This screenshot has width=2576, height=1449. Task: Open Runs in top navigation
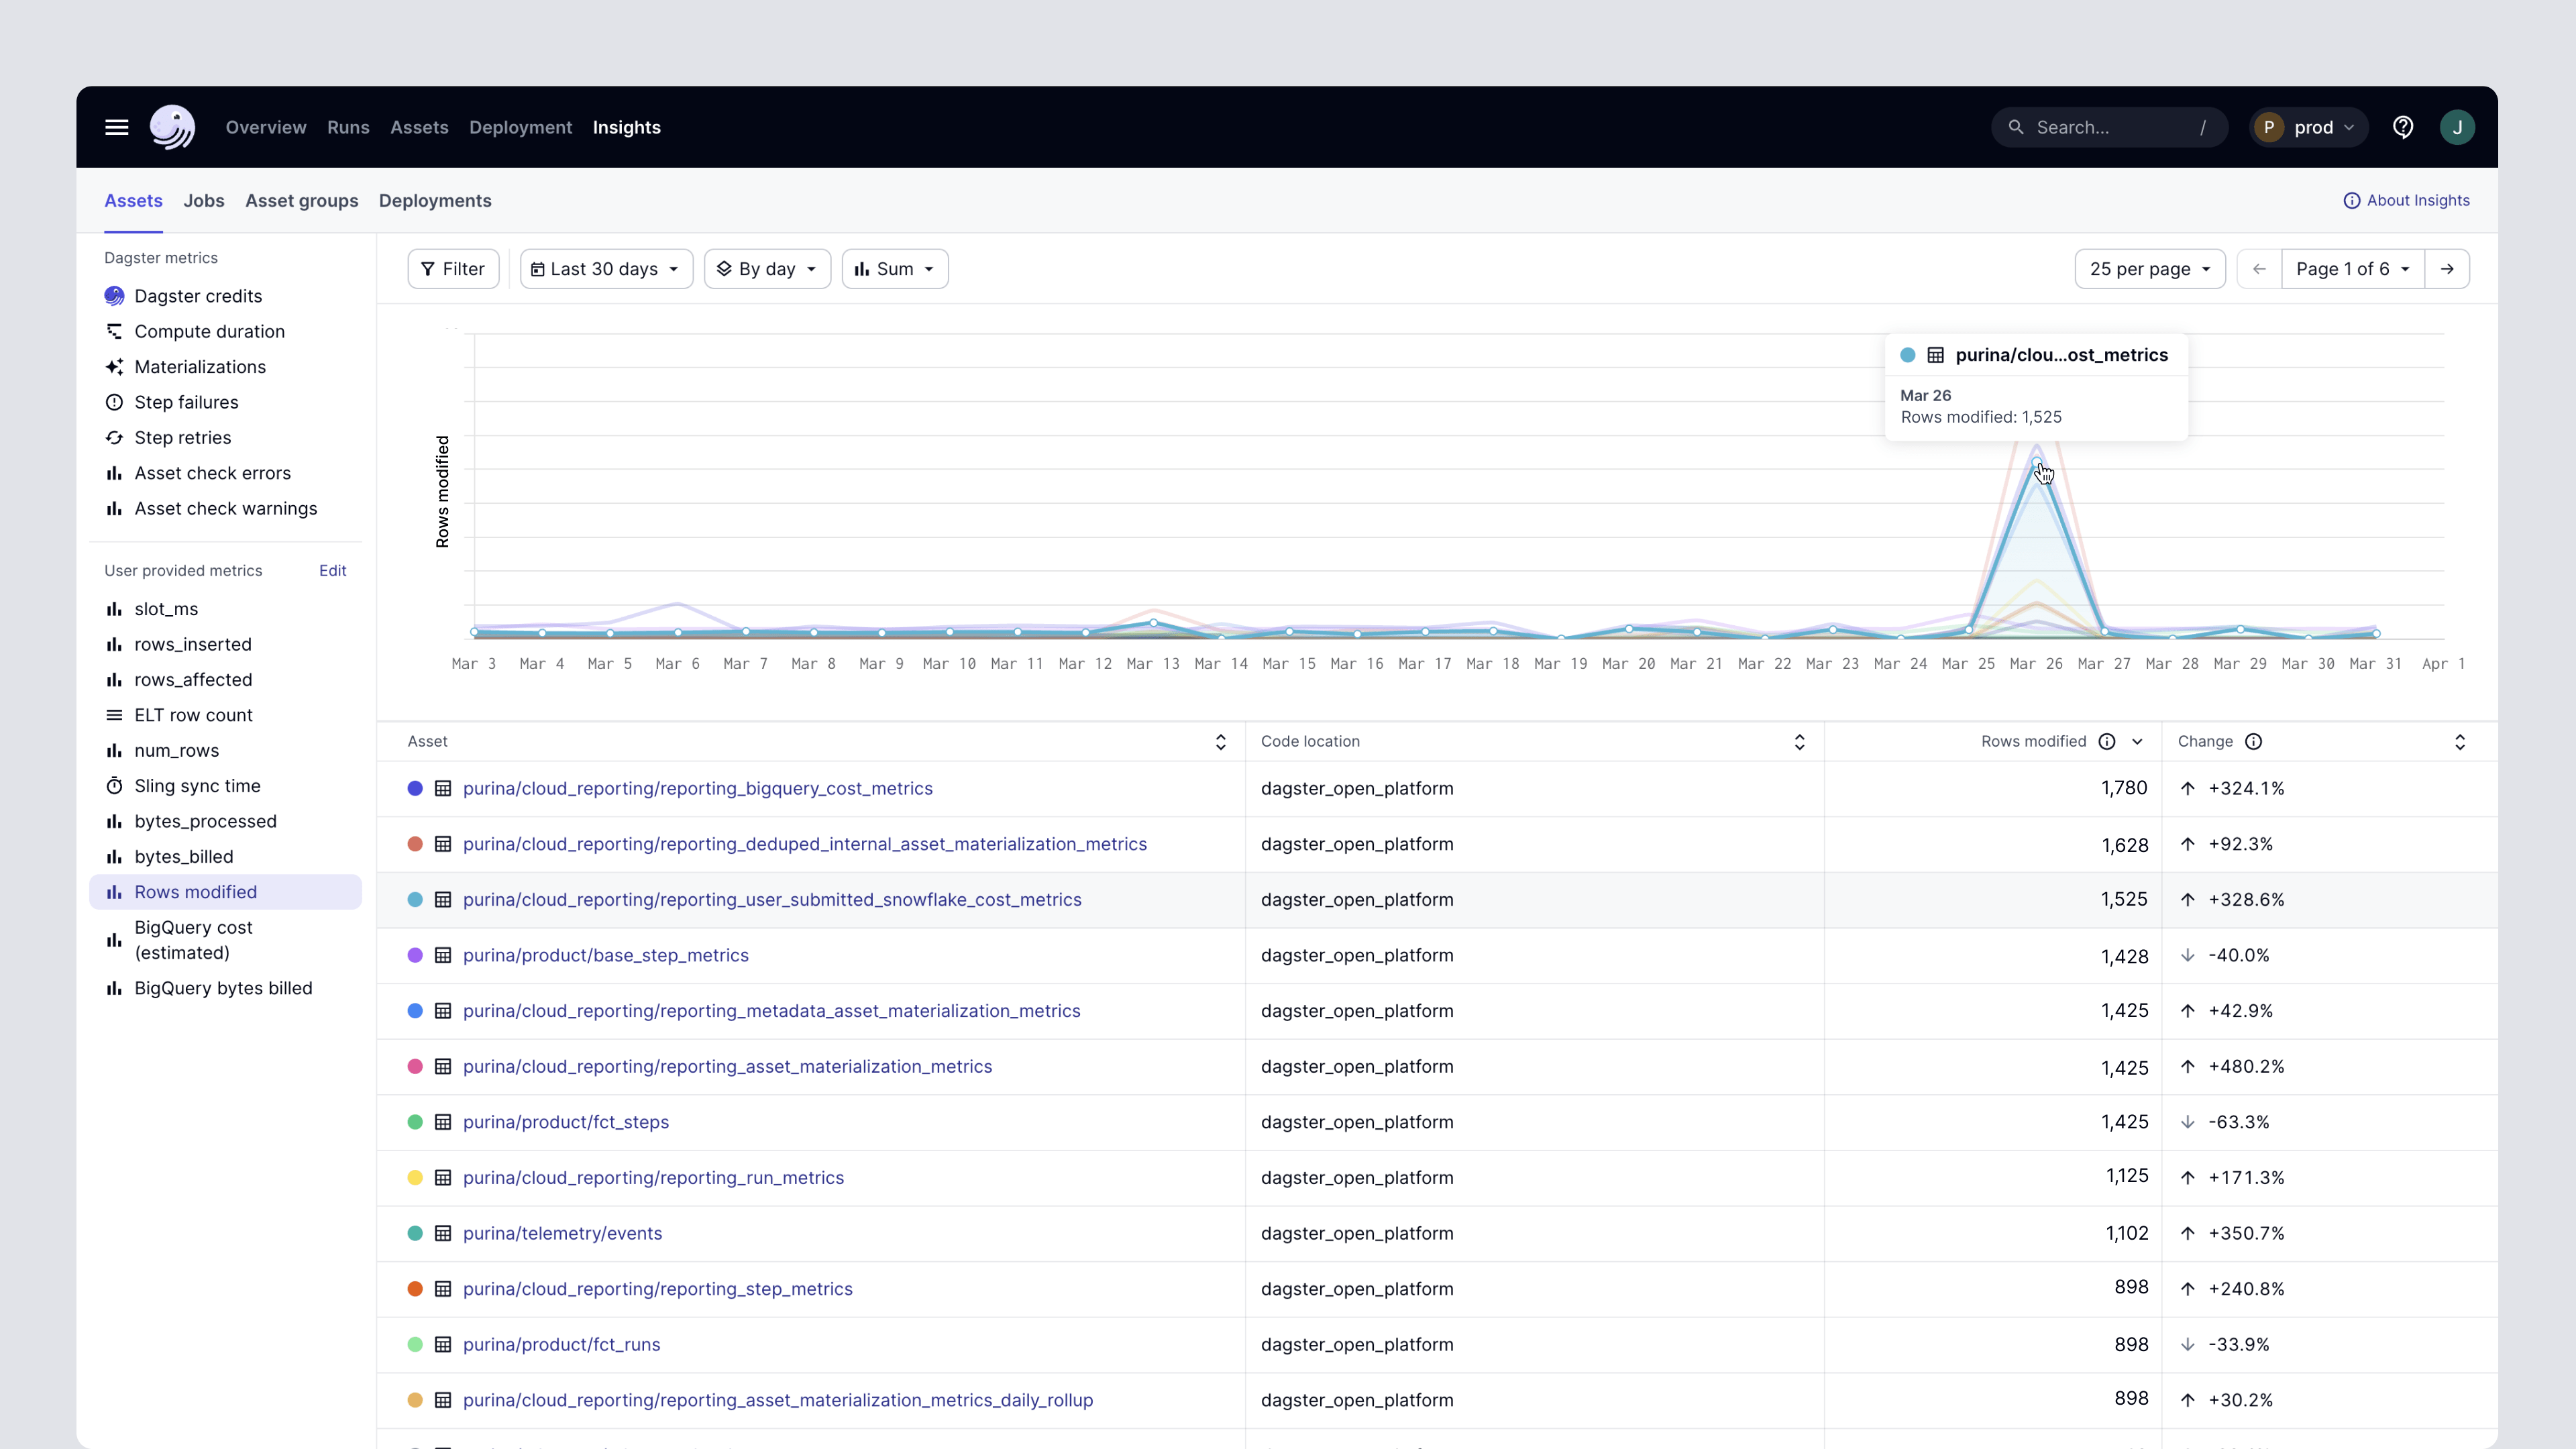(x=348, y=127)
